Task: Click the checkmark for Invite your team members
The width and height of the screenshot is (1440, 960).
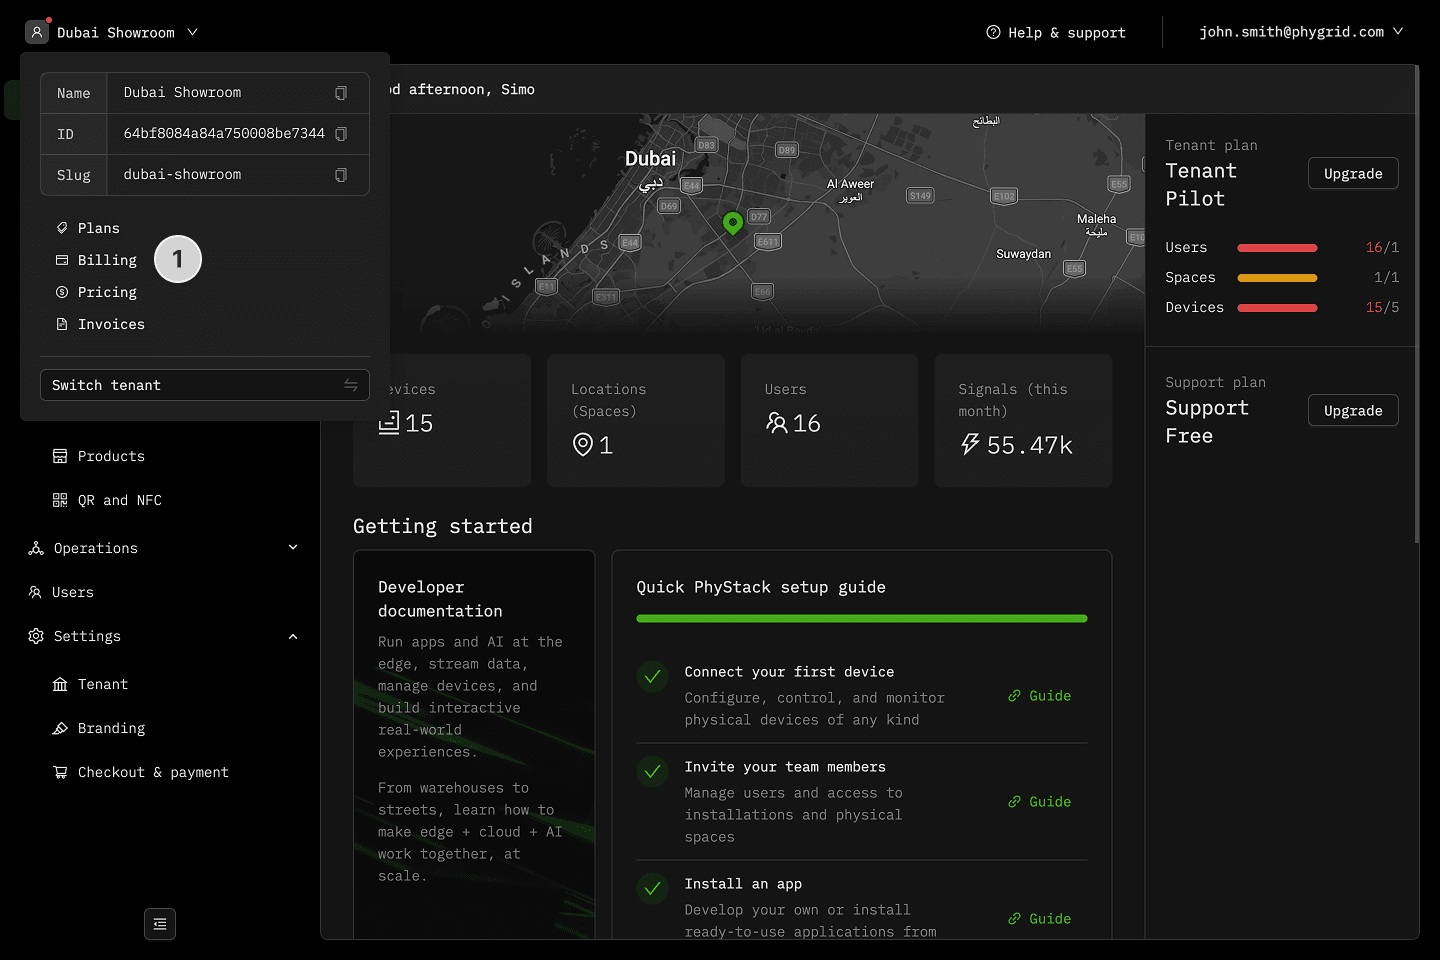Action: click(x=653, y=772)
